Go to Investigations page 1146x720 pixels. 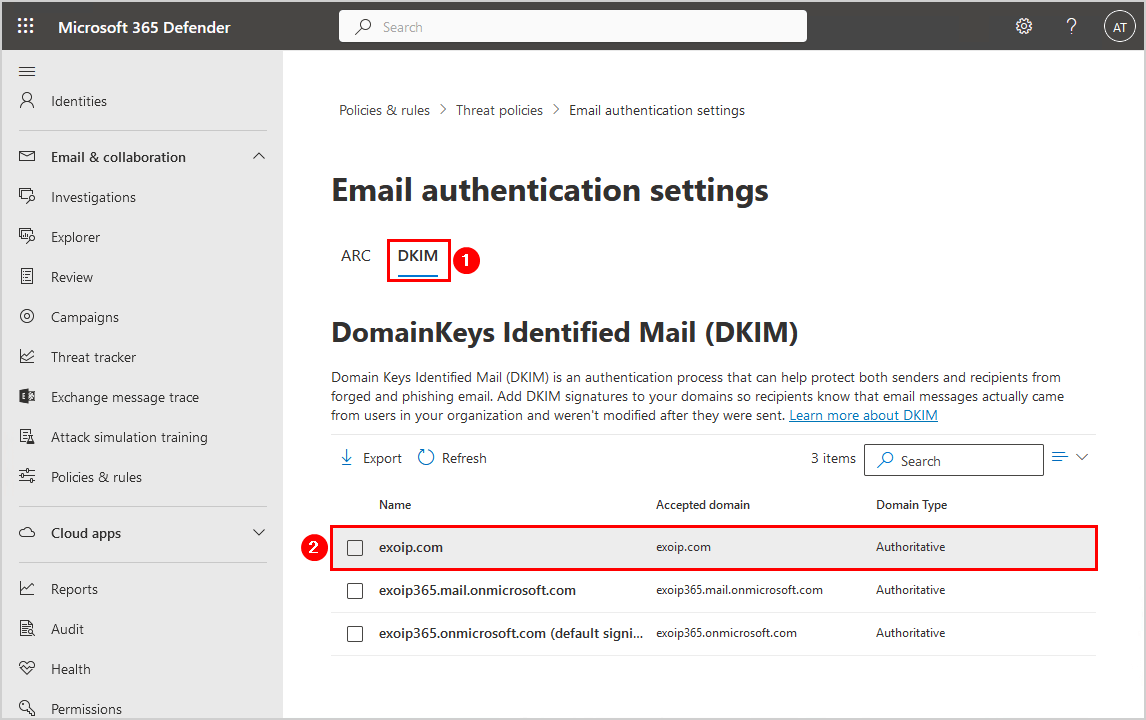point(94,197)
